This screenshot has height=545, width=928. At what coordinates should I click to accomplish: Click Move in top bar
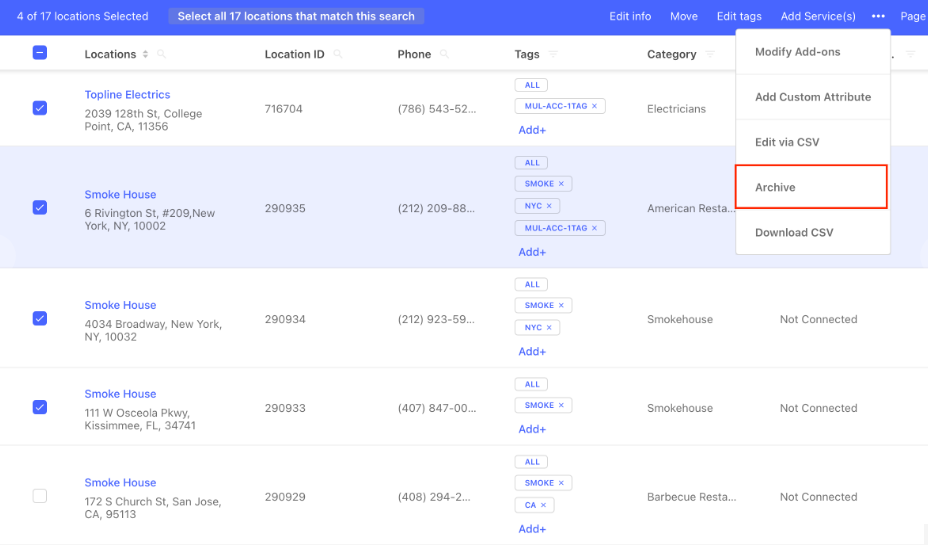click(684, 17)
